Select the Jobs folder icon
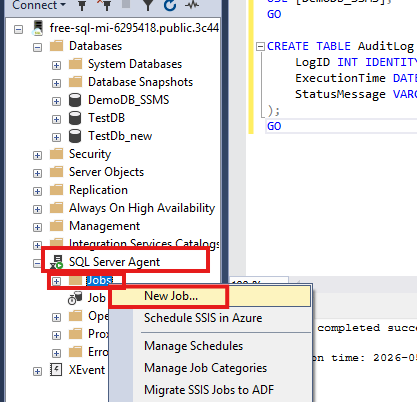The height and width of the screenshot is (402, 417). point(75,280)
